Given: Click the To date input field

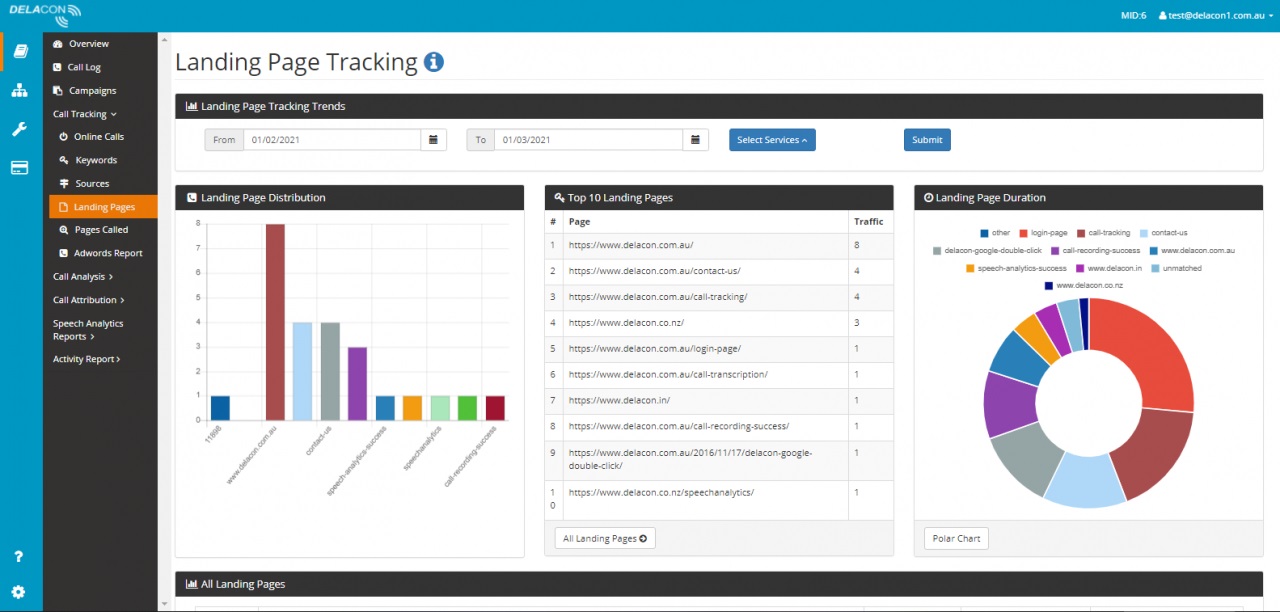Looking at the screenshot, I should point(590,140).
